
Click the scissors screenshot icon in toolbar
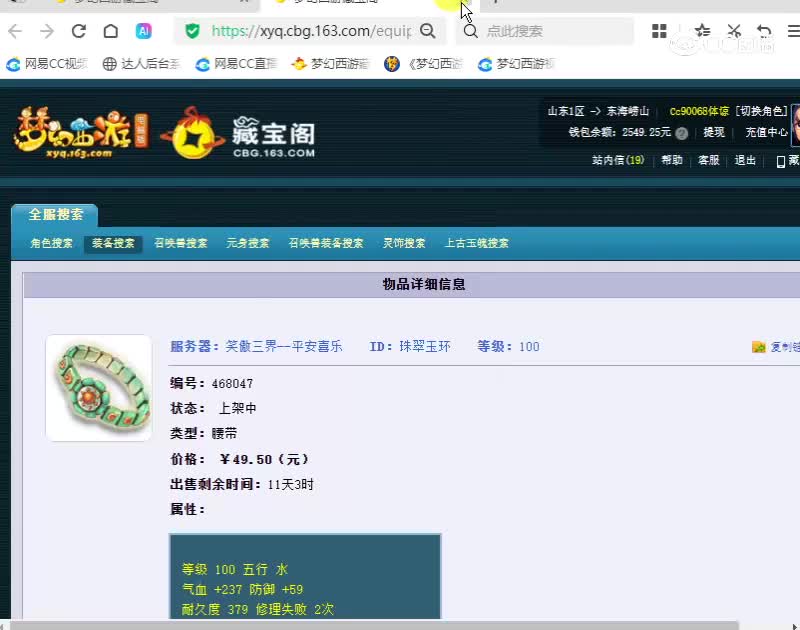(x=734, y=31)
